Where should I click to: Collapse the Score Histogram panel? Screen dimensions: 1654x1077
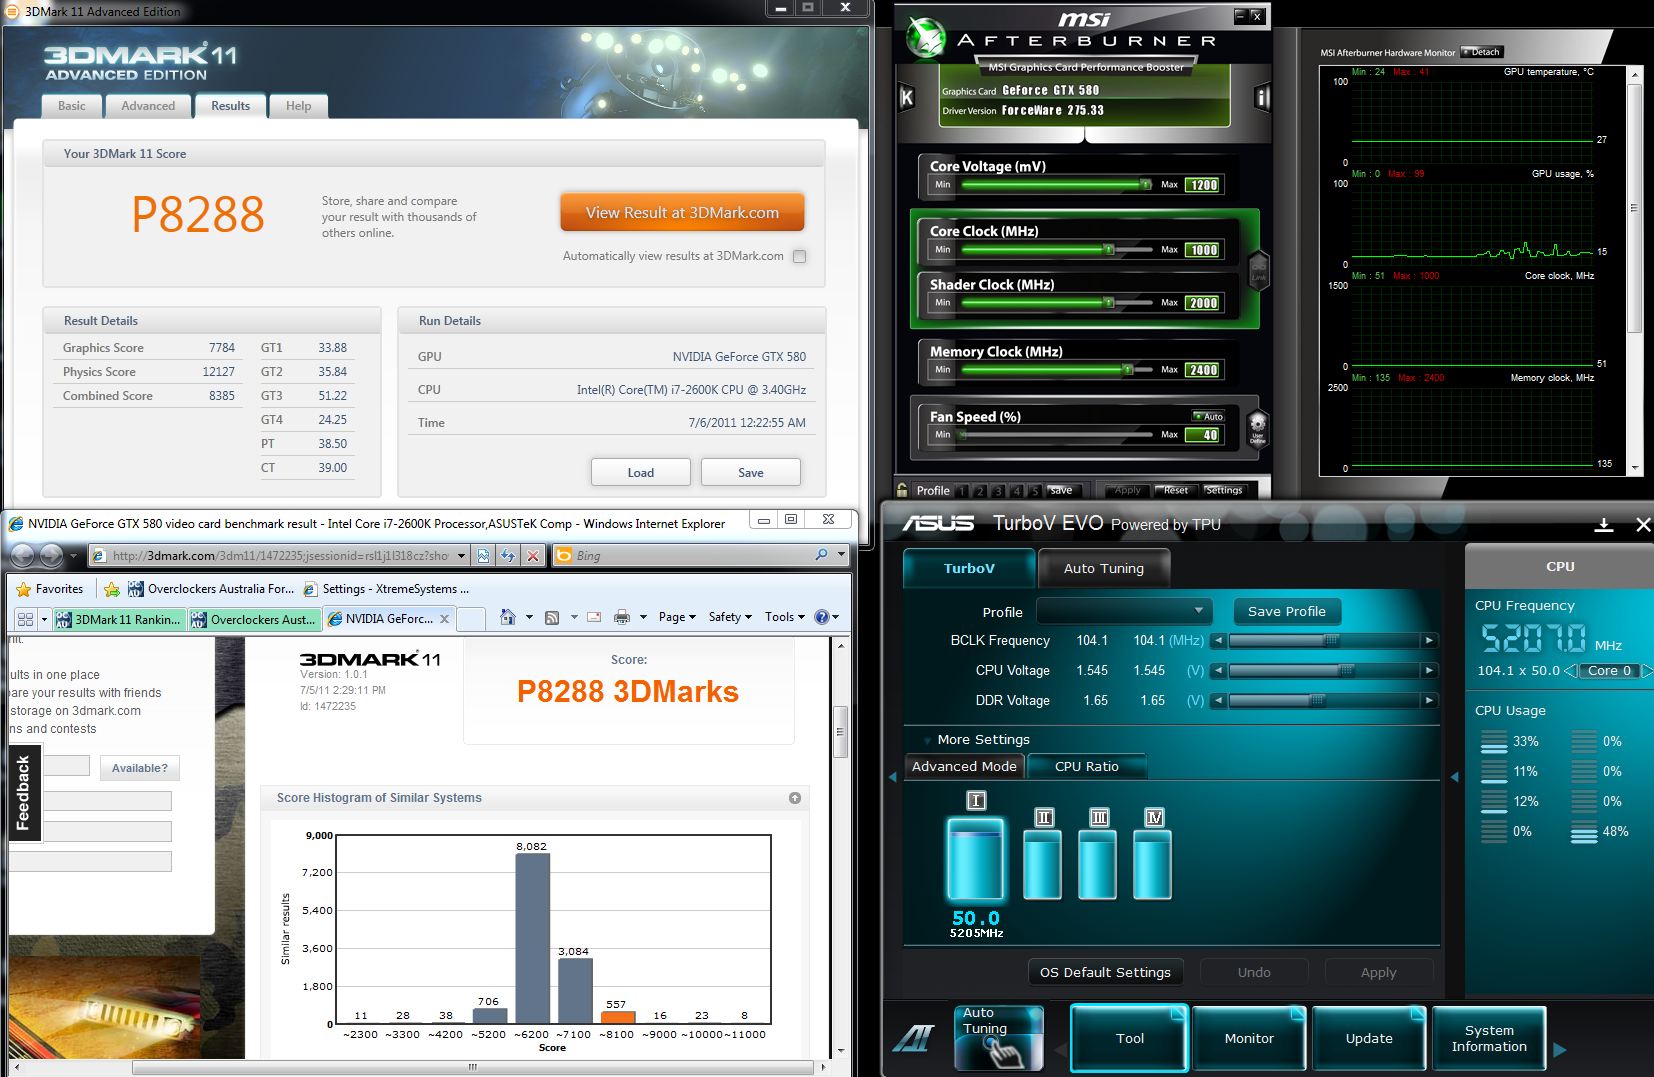click(795, 798)
